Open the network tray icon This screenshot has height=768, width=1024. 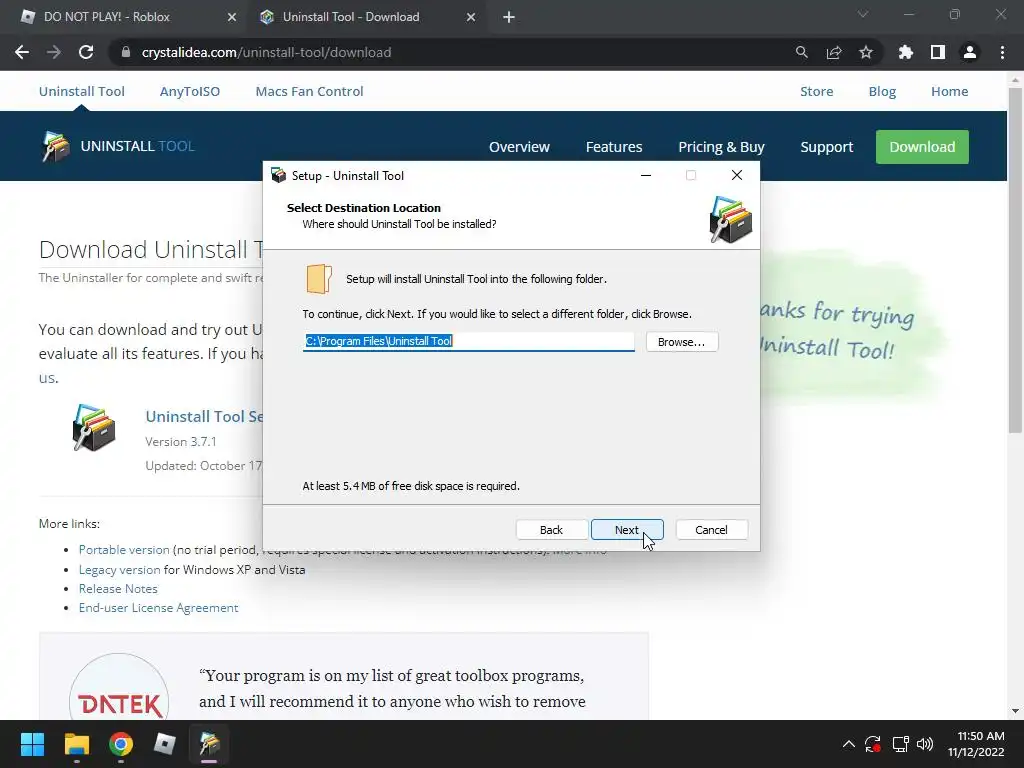click(901, 744)
